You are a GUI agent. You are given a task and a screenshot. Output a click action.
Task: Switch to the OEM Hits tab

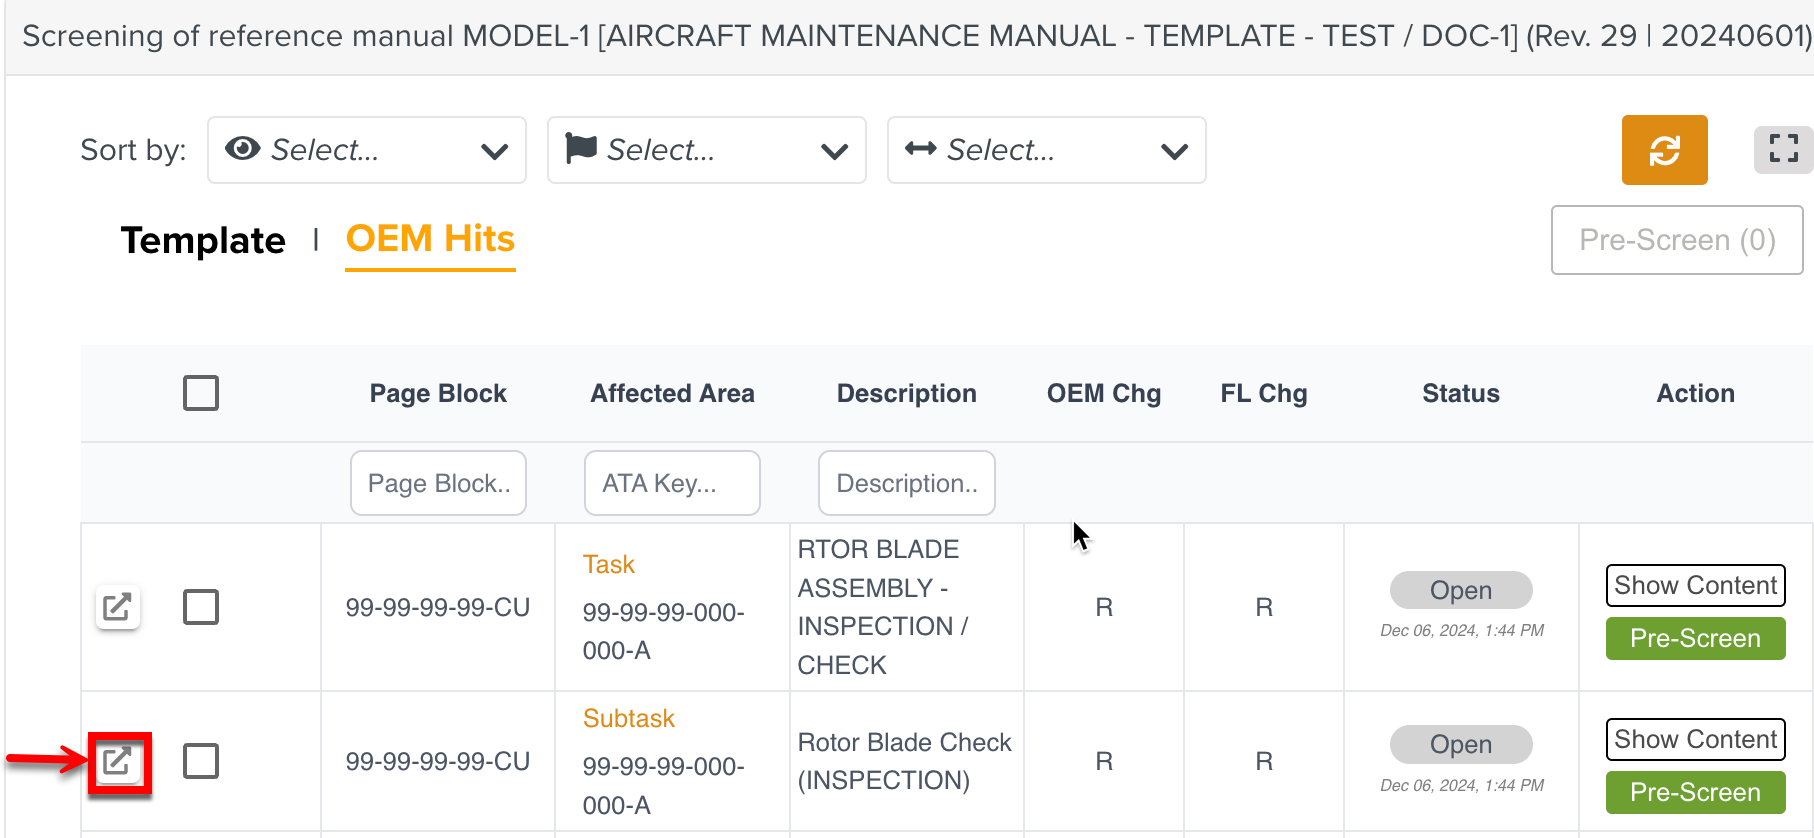click(430, 239)
